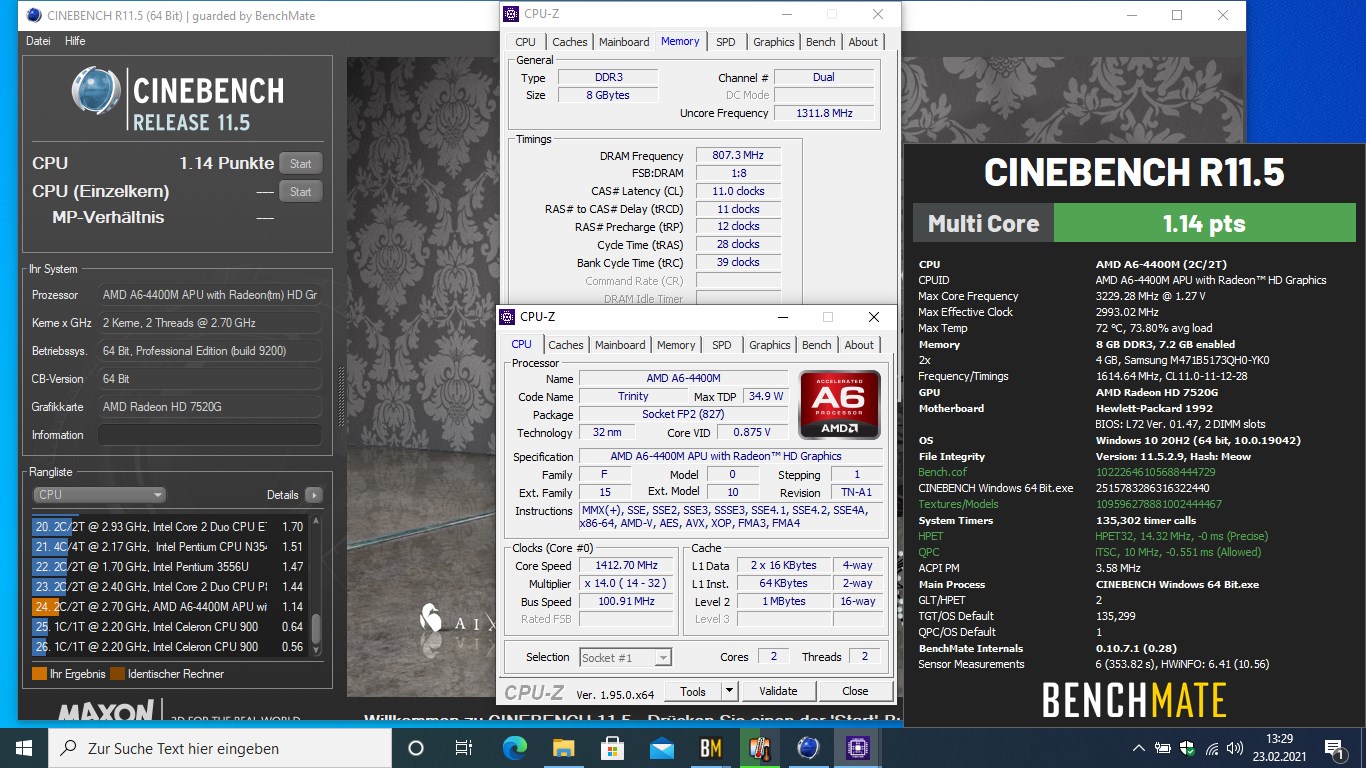
Task: Open the Mail app taskbar icon
Action: point(661,748)
